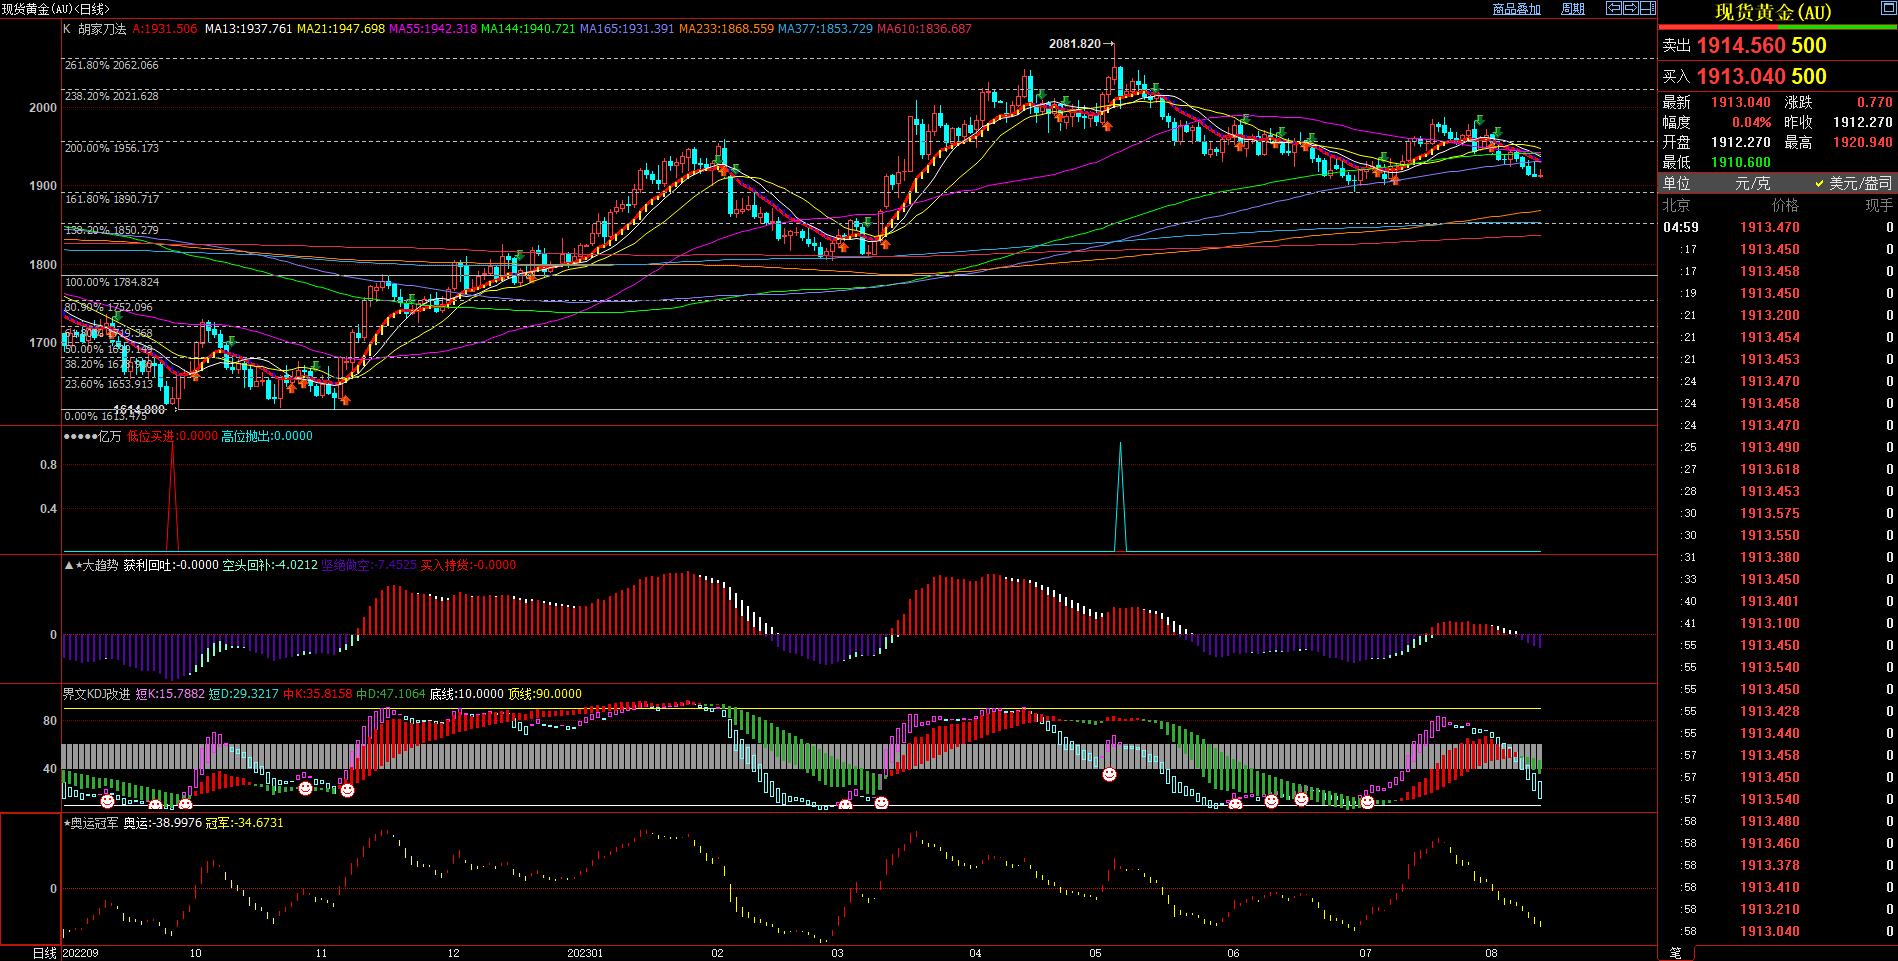This screenshot has height=961, width=1898.
Task: Click the left arrow navigation icon
Action: (x=1614, y=8)
